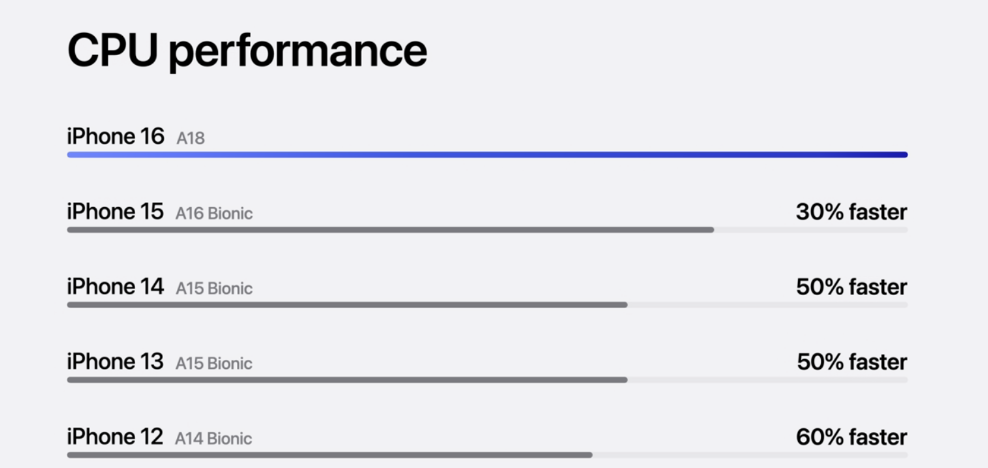The image size is (988, 468).
Task: Click the A16 Bionic chip label
Action: (x=214, y=214)
